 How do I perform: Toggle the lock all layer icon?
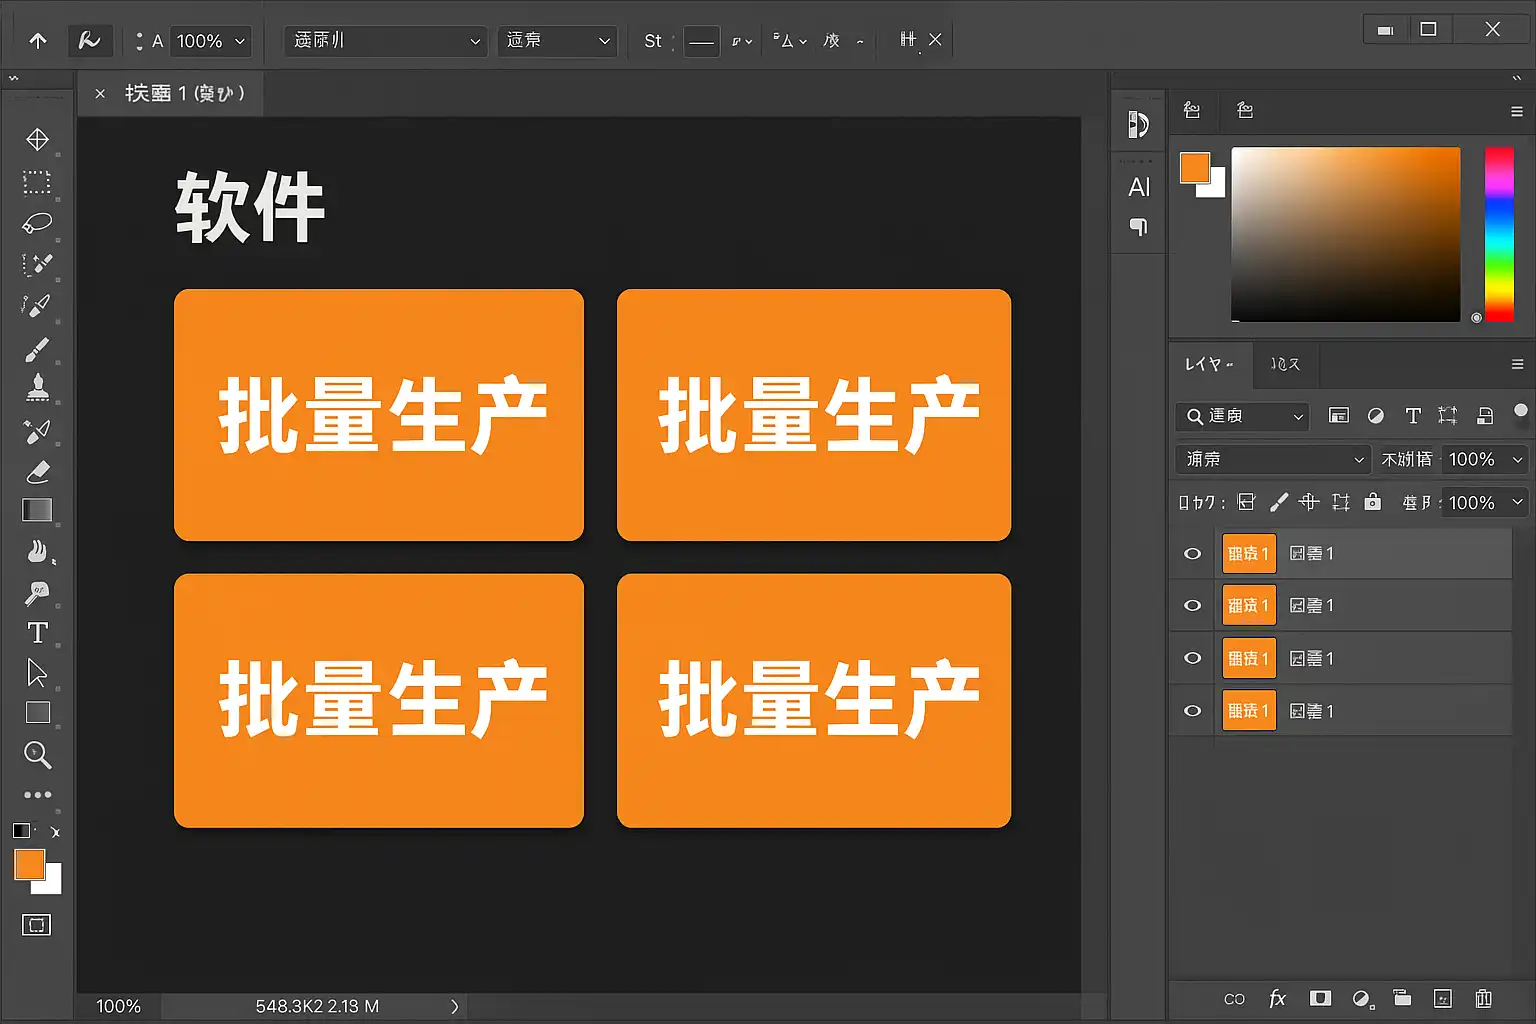point(1373,502)
